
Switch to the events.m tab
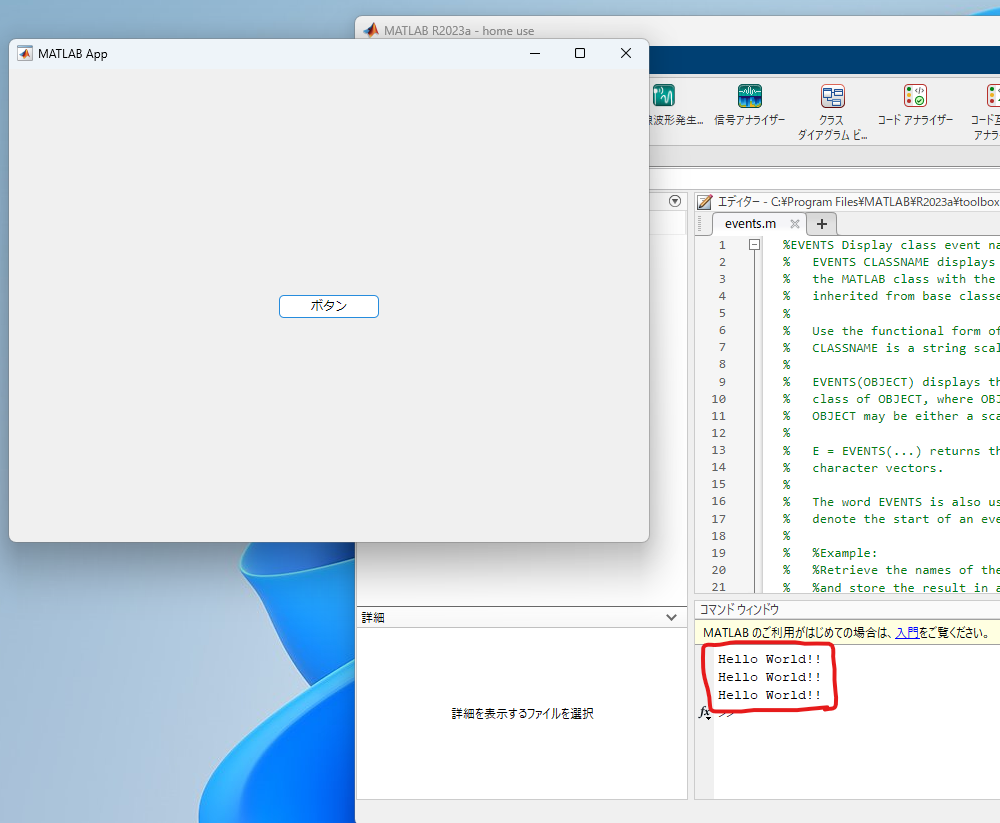point(750,223)
